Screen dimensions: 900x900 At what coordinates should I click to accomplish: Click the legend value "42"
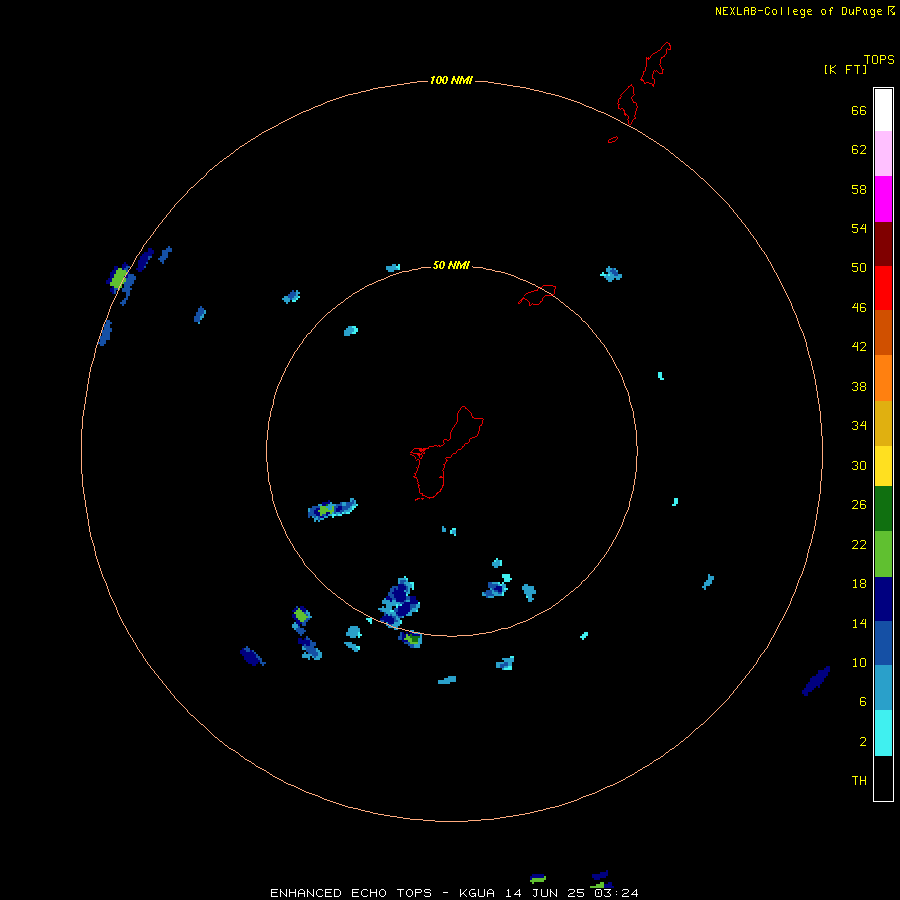coord(859,347)
